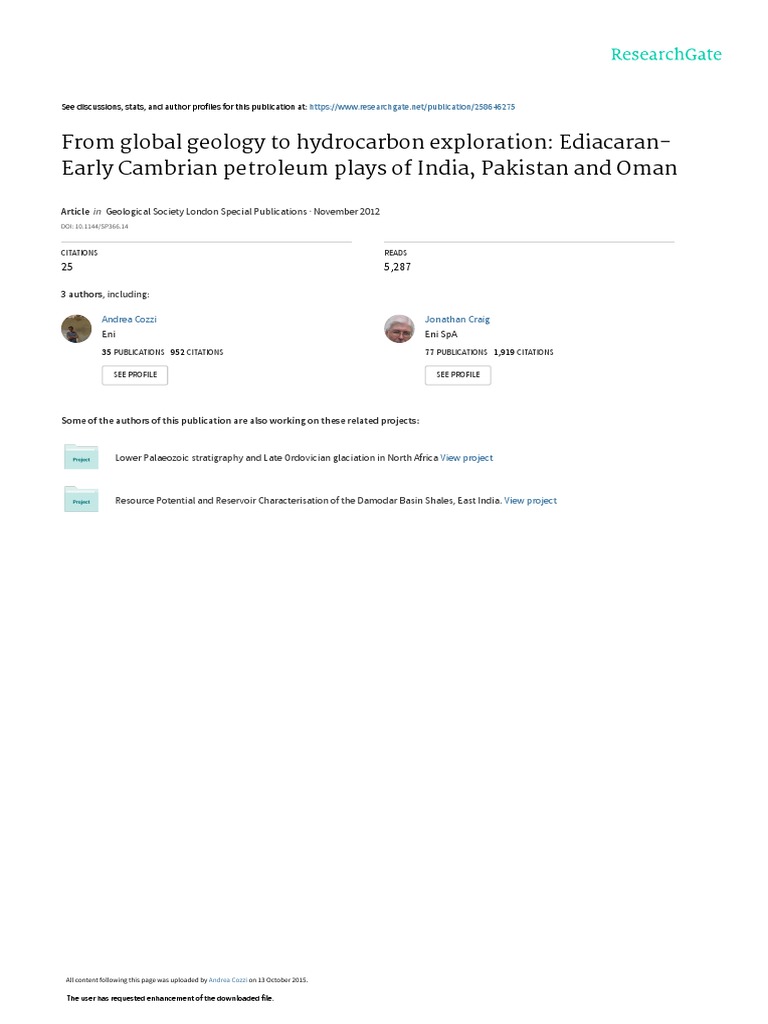Viewport: 768px width, 1024px height.
Task: Click the 5,287 reads count
Action: [x=397, y=267]
